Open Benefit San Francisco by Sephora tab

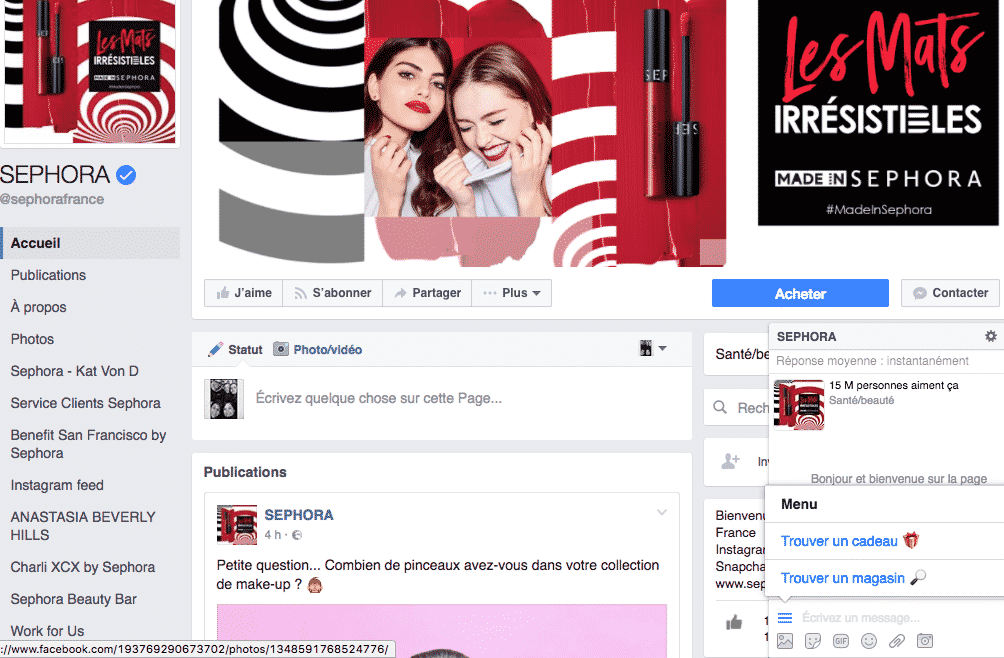[x=90, y=444]
